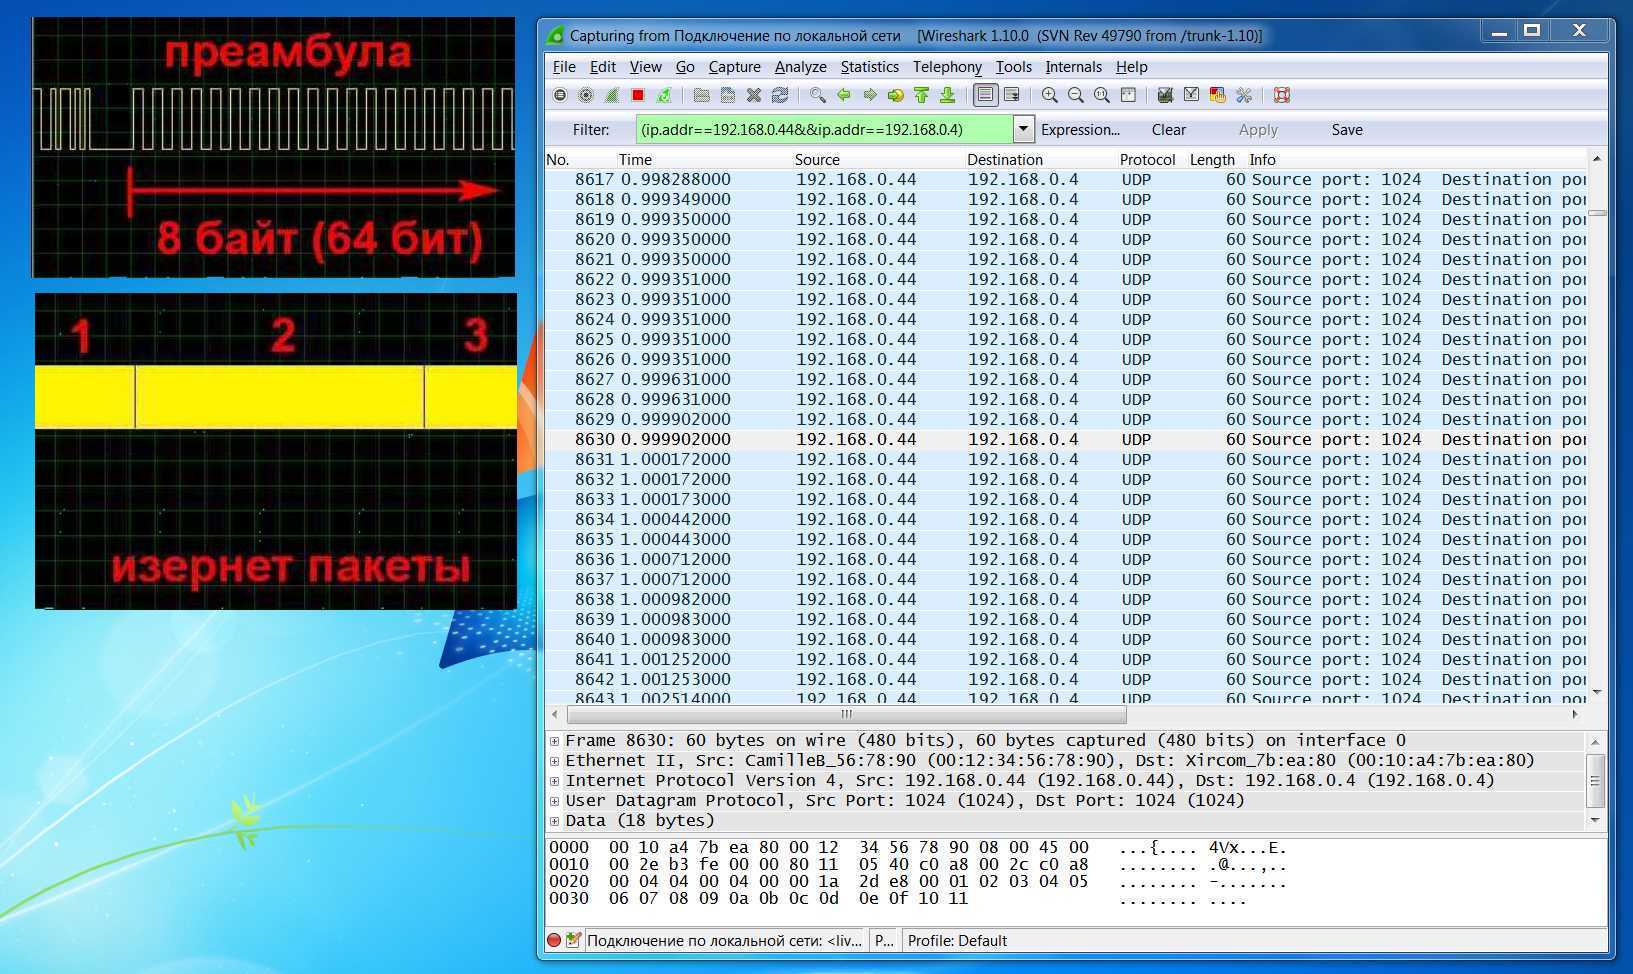Screen dimensions: 1633x974
Task: Open the Statistics menu
Action: coord(869,67)
